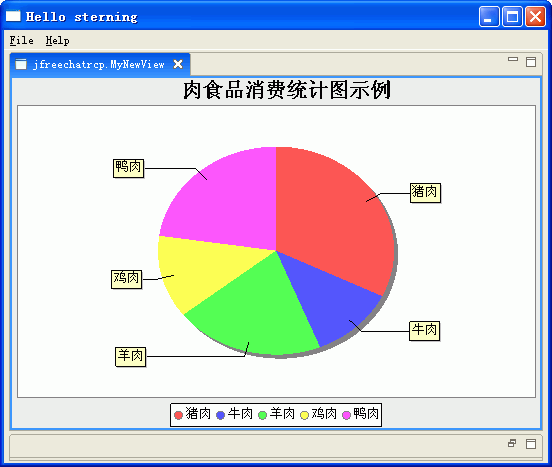Click the magenta 鸭肉 legend swatch
Image resolution: width=552 pixels, height=467 pixels.
click(346, 415)
